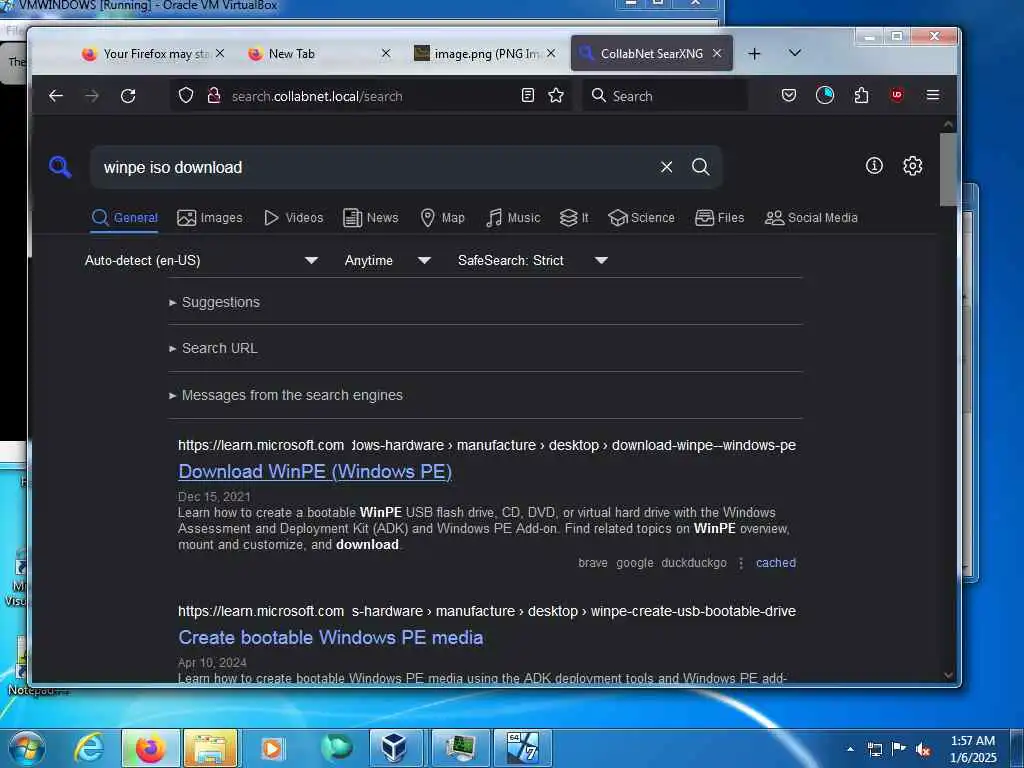Open the tracking protection shield icon

pyautogui.click(x=186, y=95)
